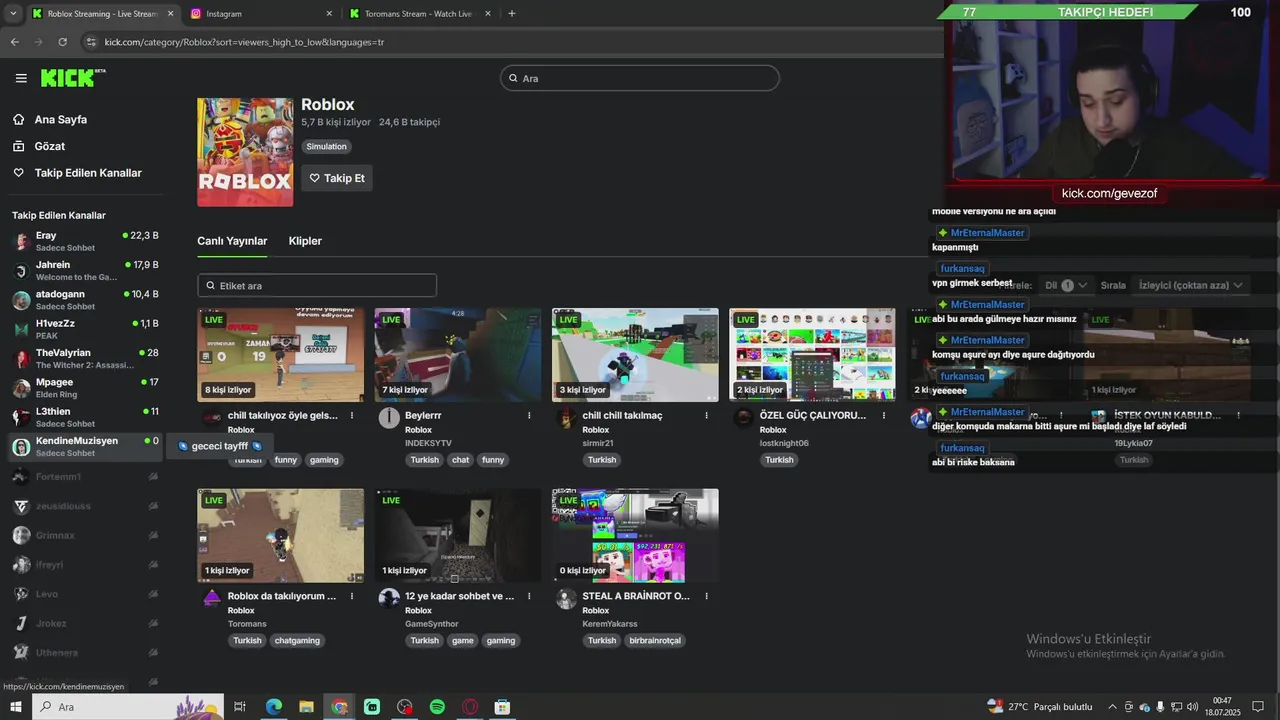
Task: Open the Windows Start menu
Action: (16, 707)
